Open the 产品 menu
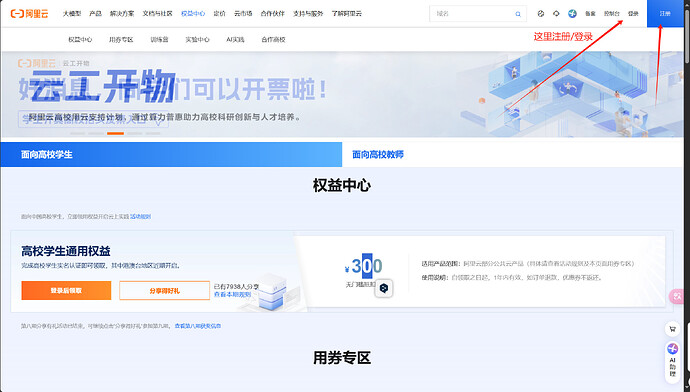Screen dimensions: 690x392 coord(95,14)
